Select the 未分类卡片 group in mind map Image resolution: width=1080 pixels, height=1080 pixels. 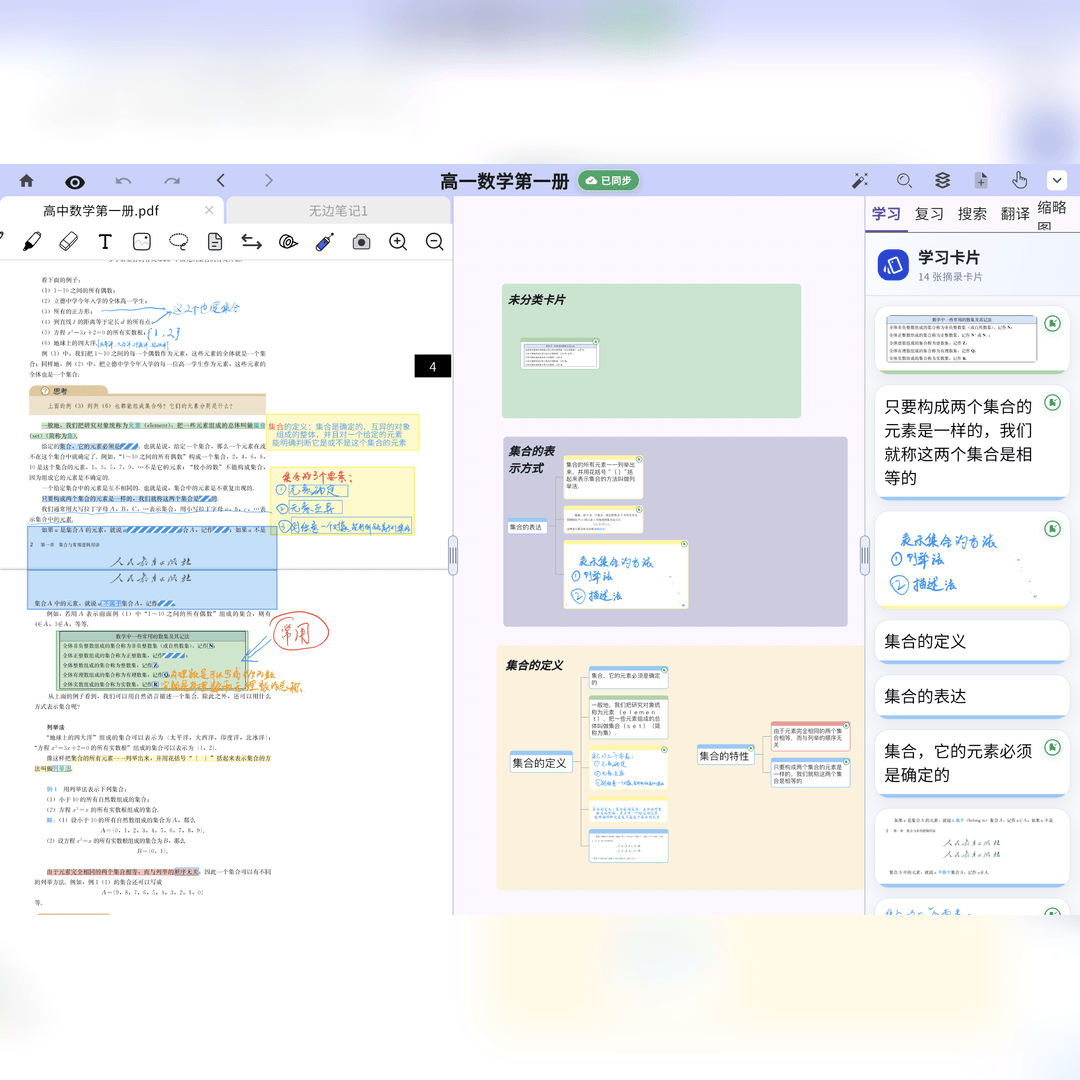point(651,351)
